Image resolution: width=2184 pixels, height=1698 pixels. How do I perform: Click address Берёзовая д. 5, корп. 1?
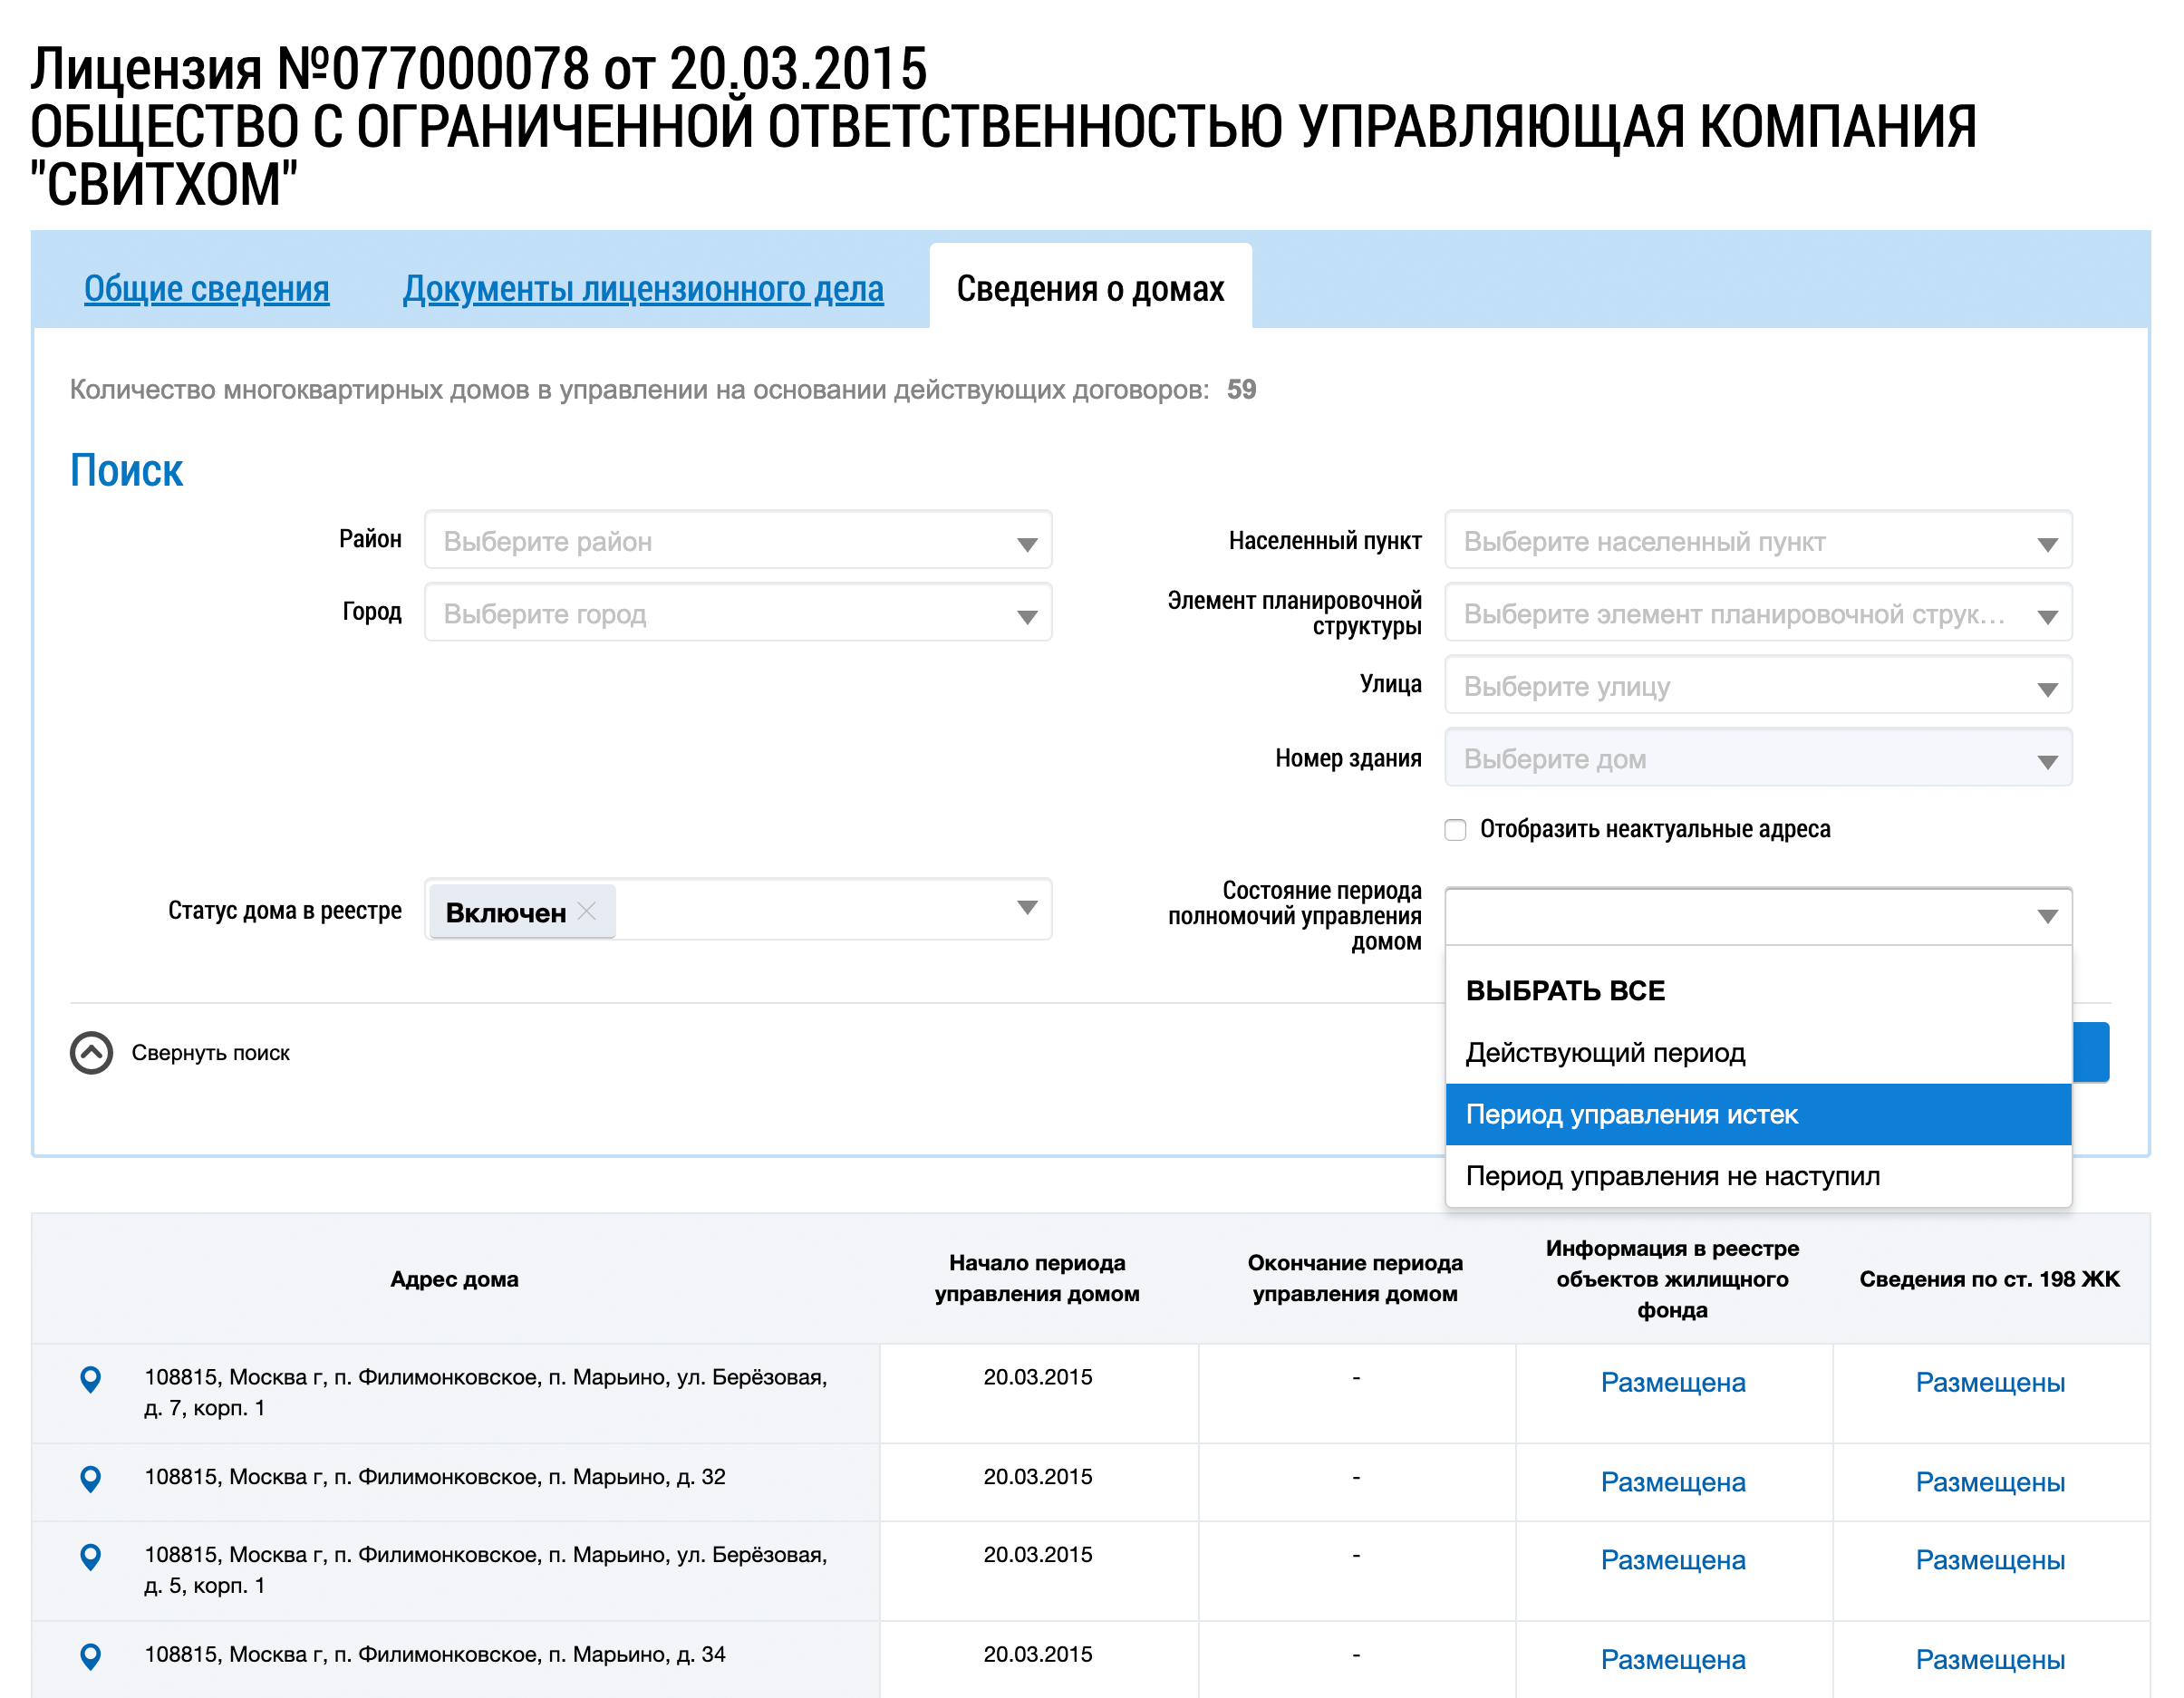coord(486,1570)
